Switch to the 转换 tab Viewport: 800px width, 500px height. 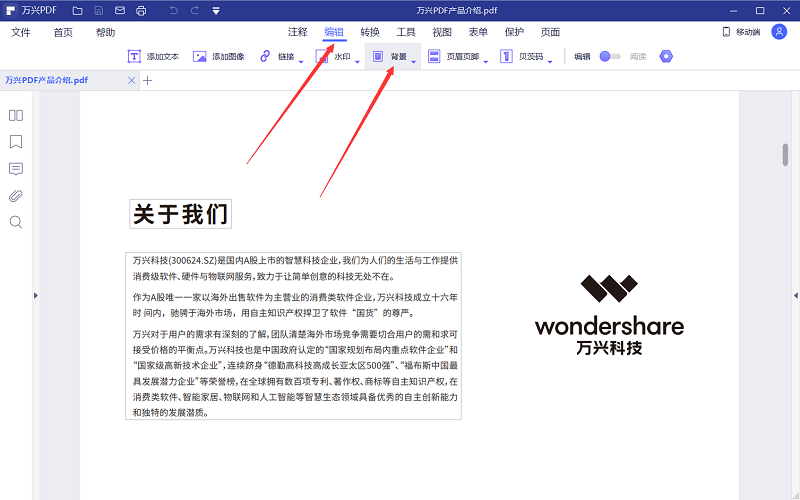click(370, 32)
